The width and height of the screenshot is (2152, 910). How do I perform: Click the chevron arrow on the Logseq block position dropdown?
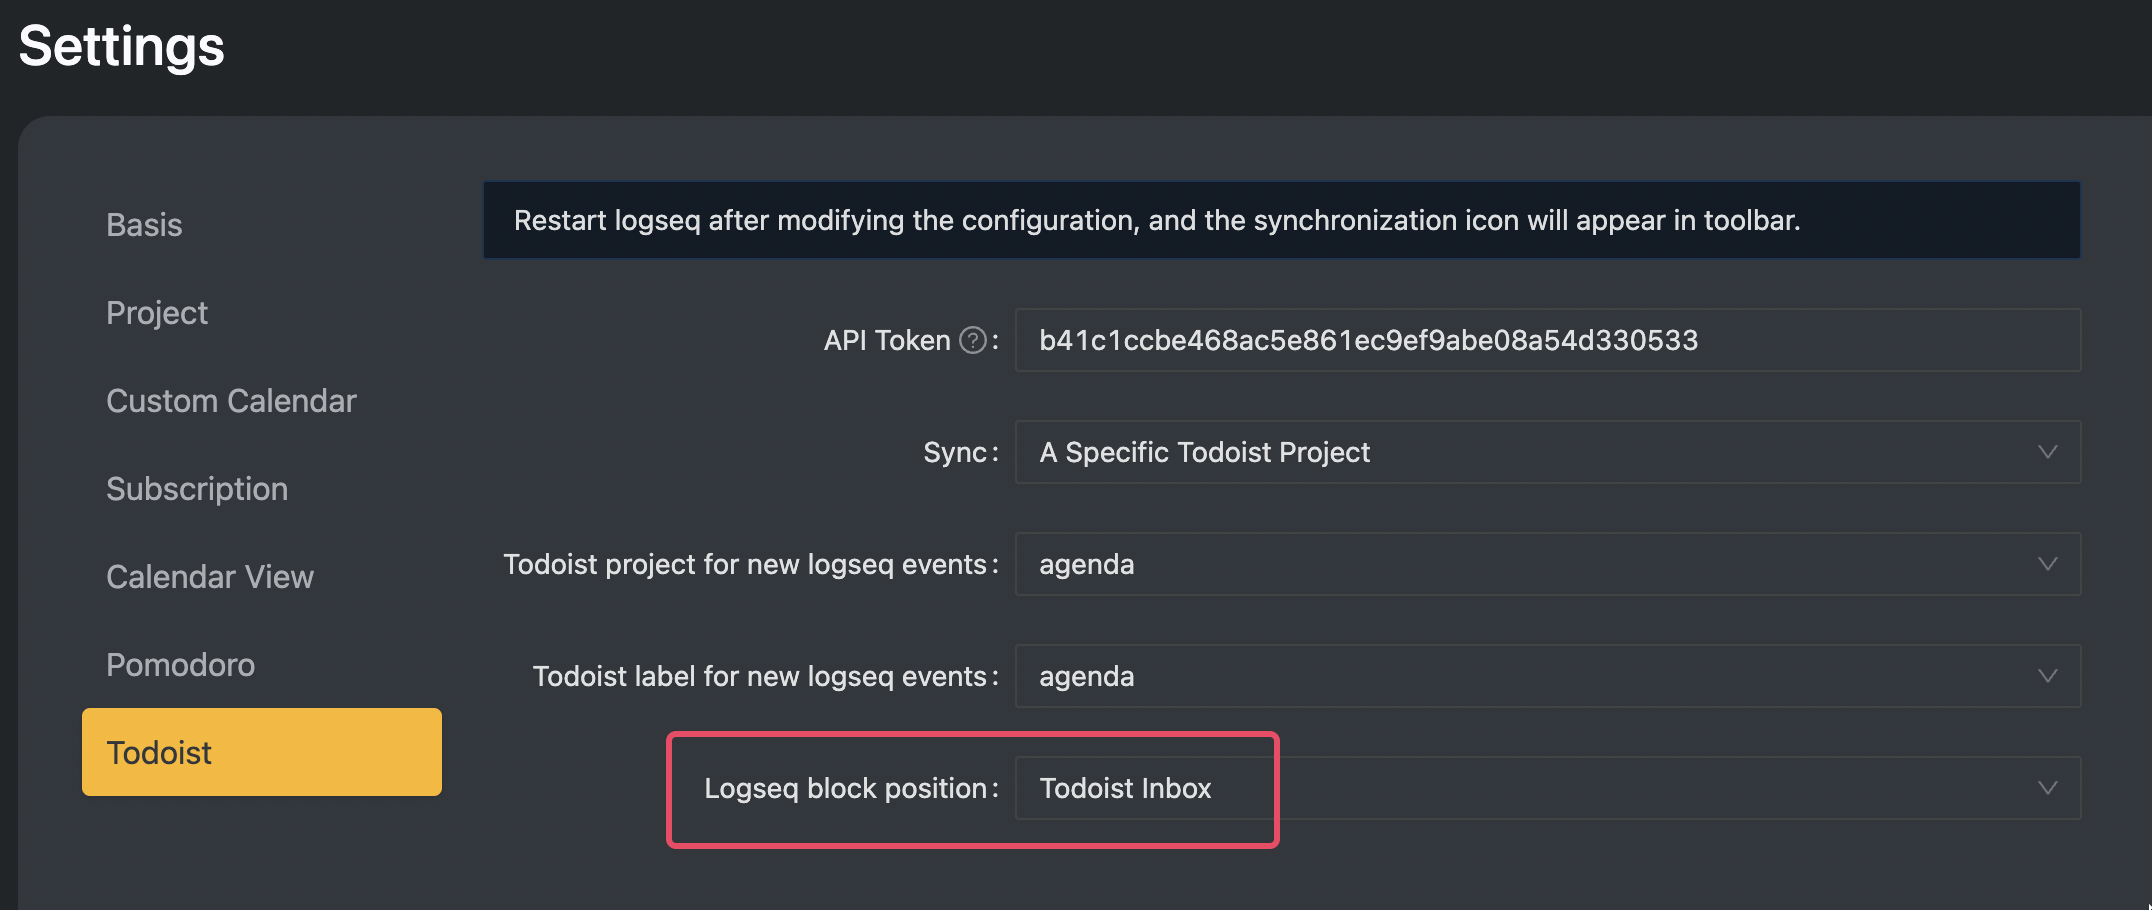pos(2047,788)
